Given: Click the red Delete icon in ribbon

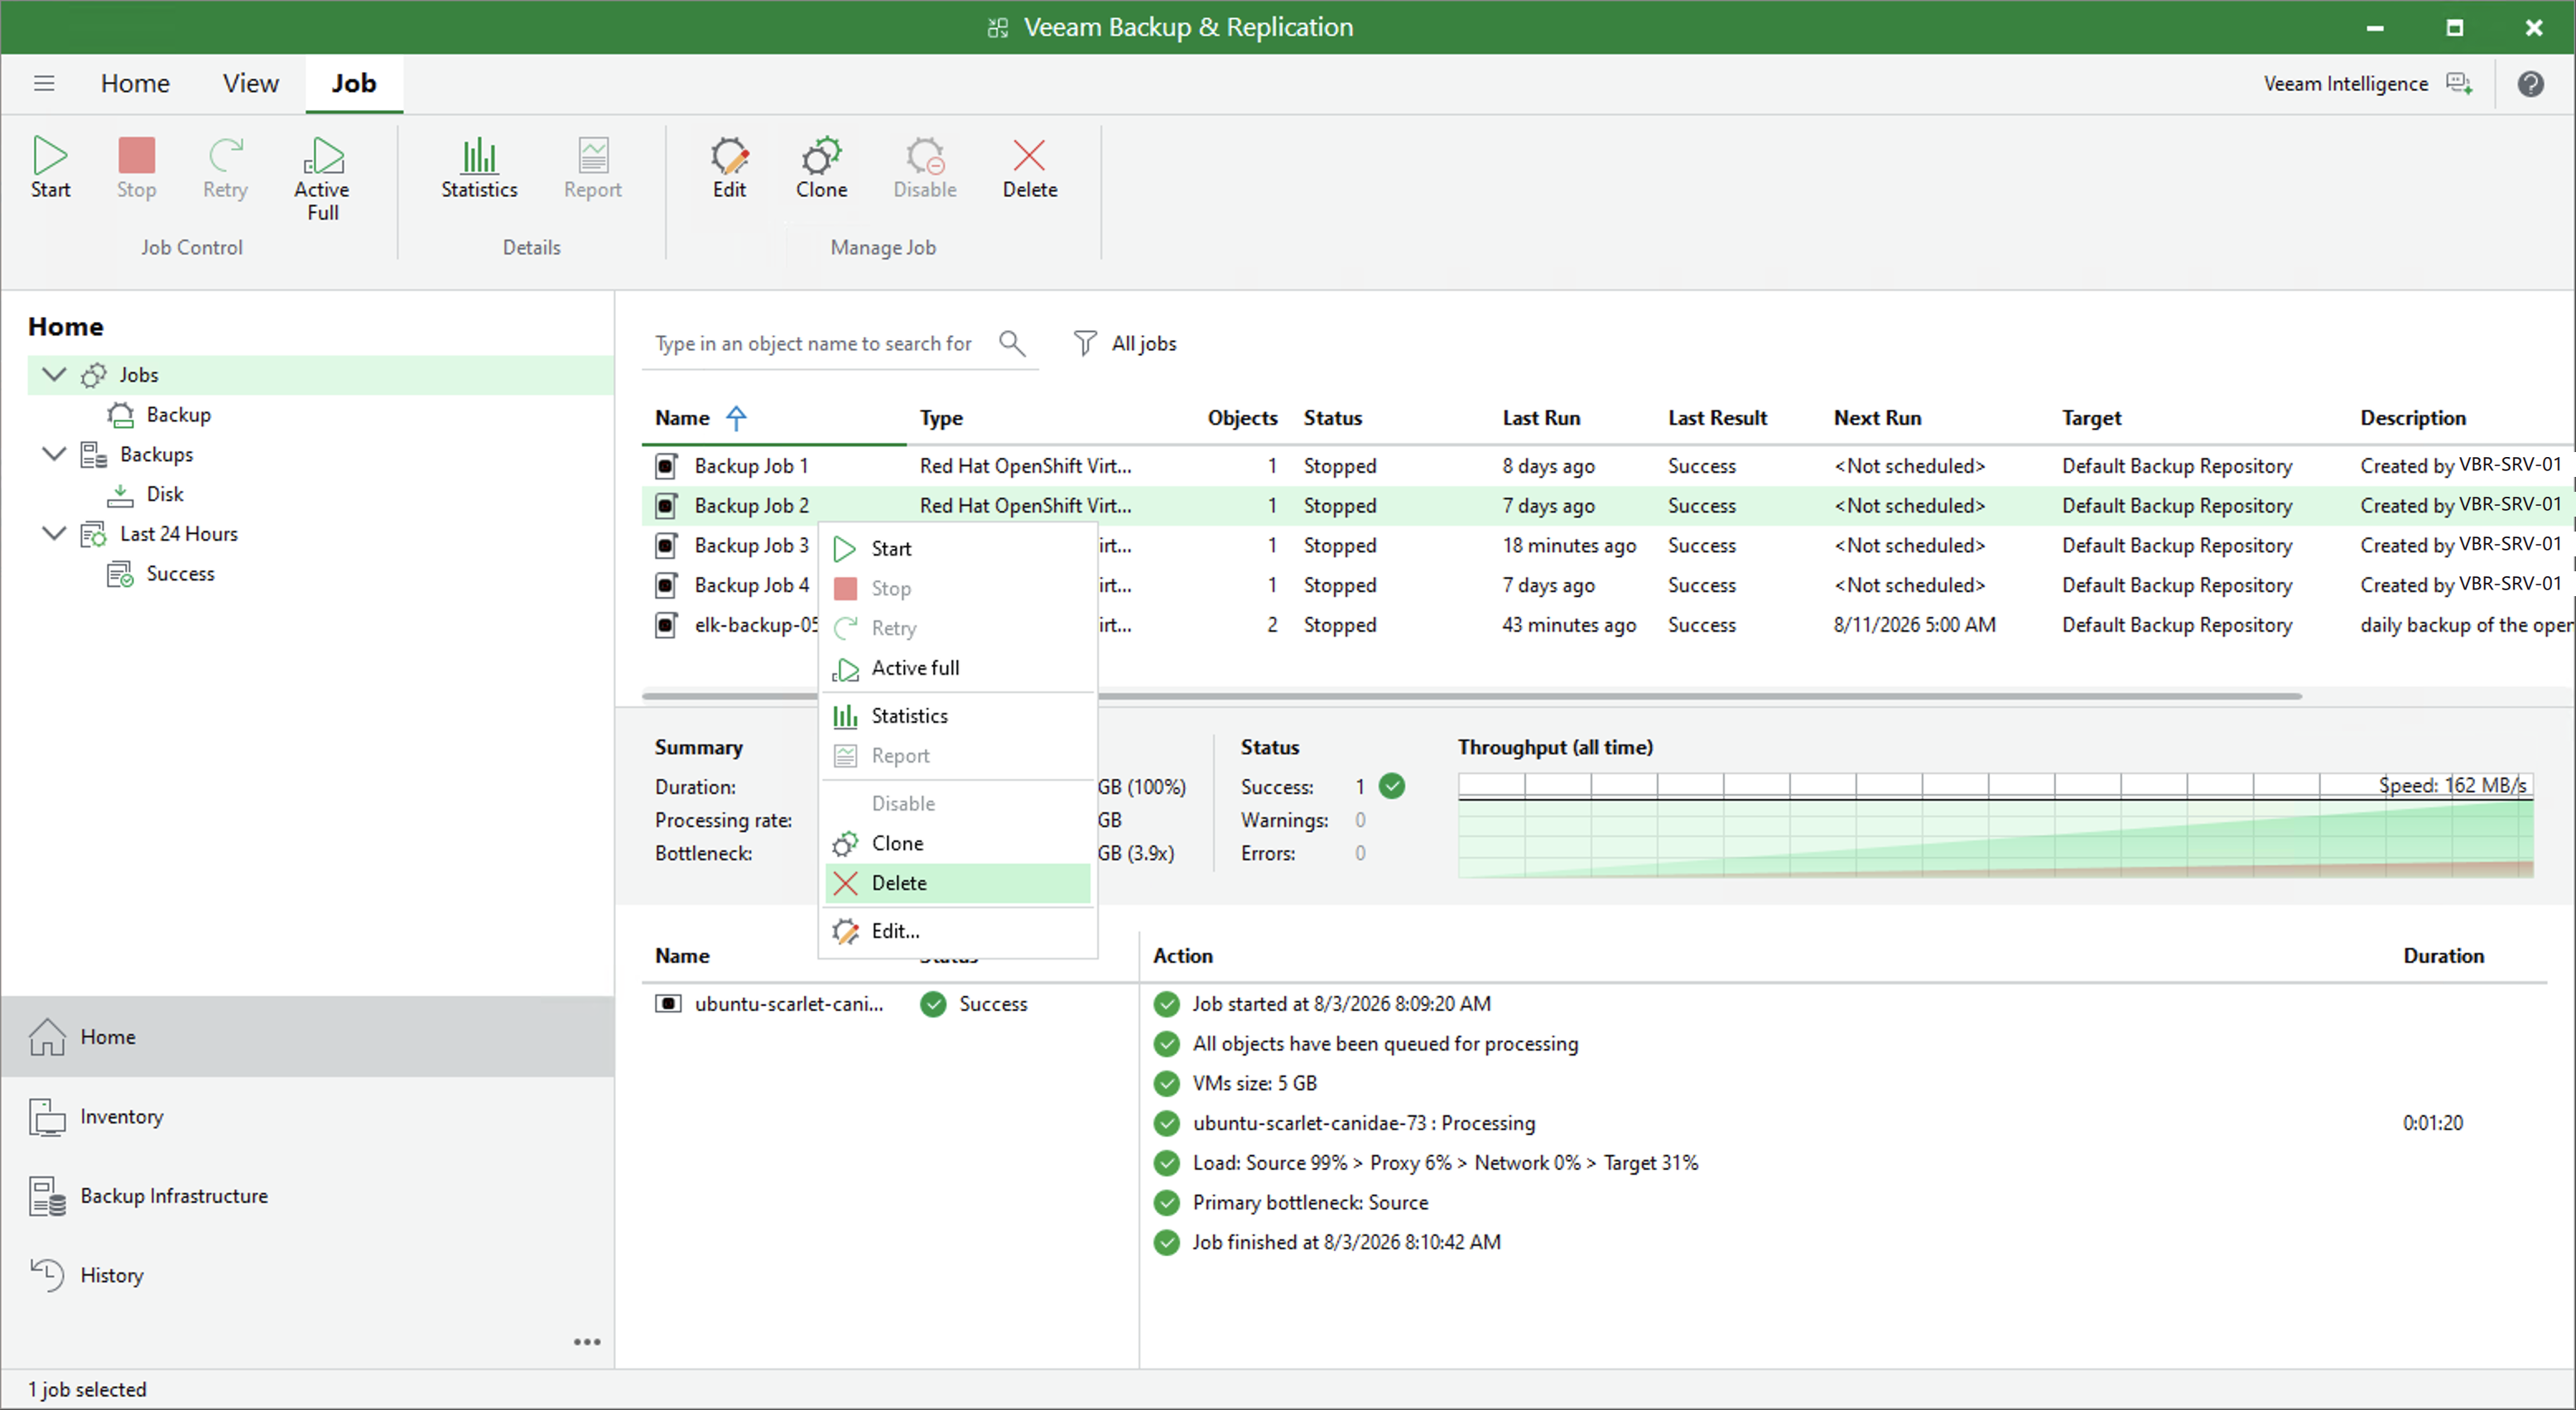Looking at the screenshot, I should tap(1029, 155).
